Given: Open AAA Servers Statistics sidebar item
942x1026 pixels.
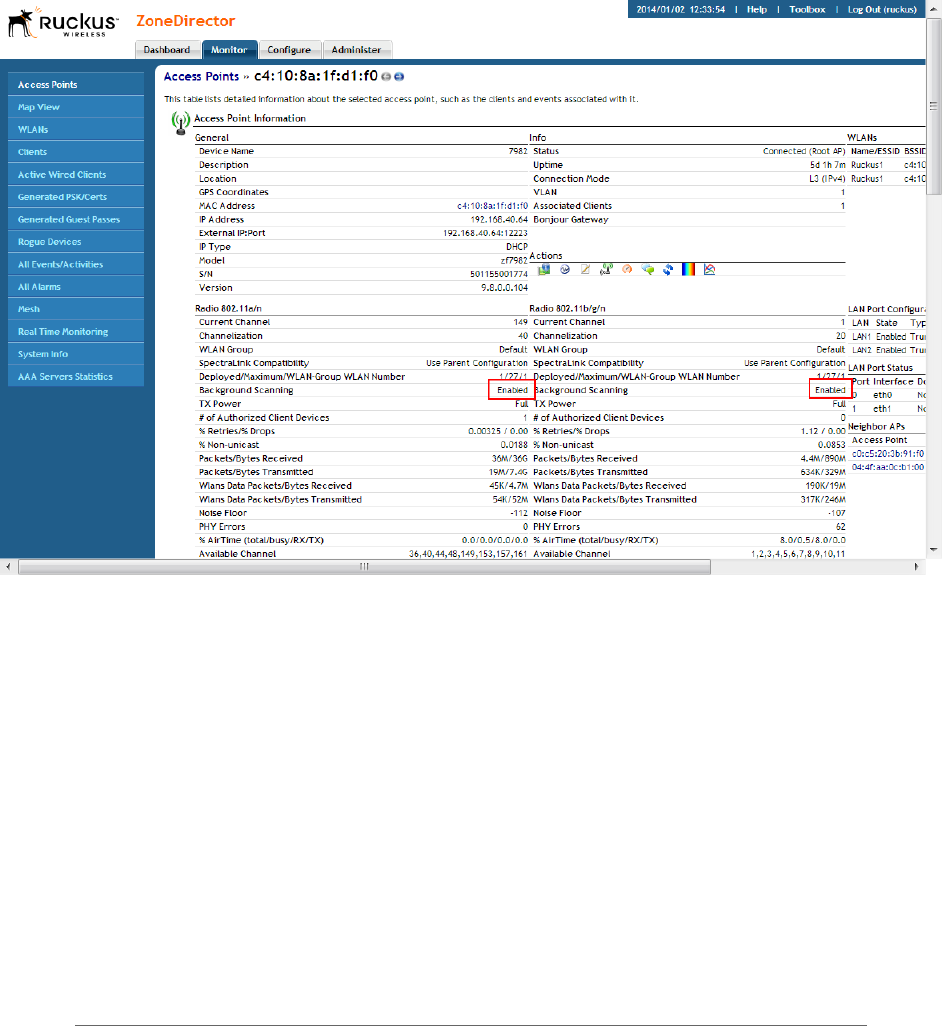Looking at the screenshot, I should pyautogui.click(x=76, y=377).
